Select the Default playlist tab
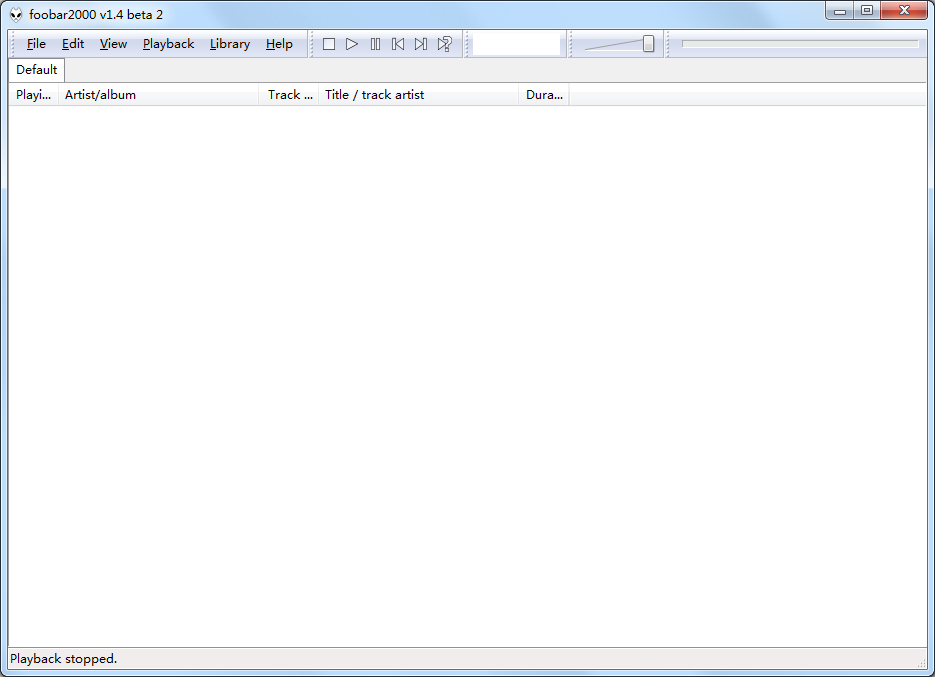The image size is (935, 677). click(36, 70)
